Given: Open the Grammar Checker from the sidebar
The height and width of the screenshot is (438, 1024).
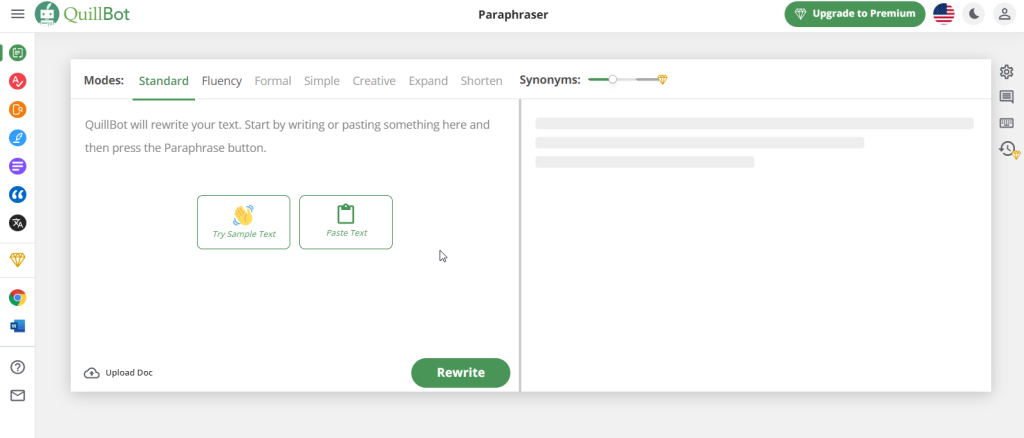Looking at the screenshot, I should [x=17, y=81].
